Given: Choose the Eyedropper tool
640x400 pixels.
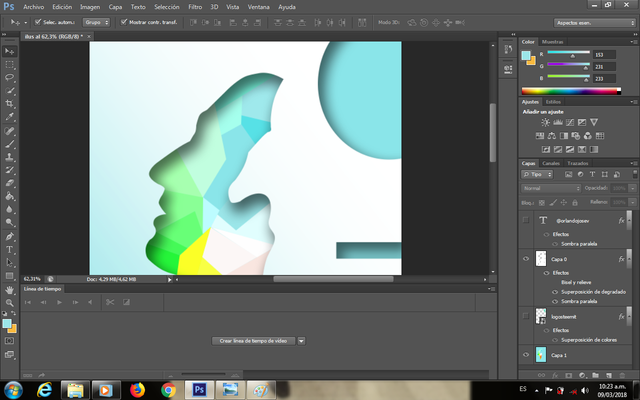Looking at the screenshot, I should [x=10, y=116].
